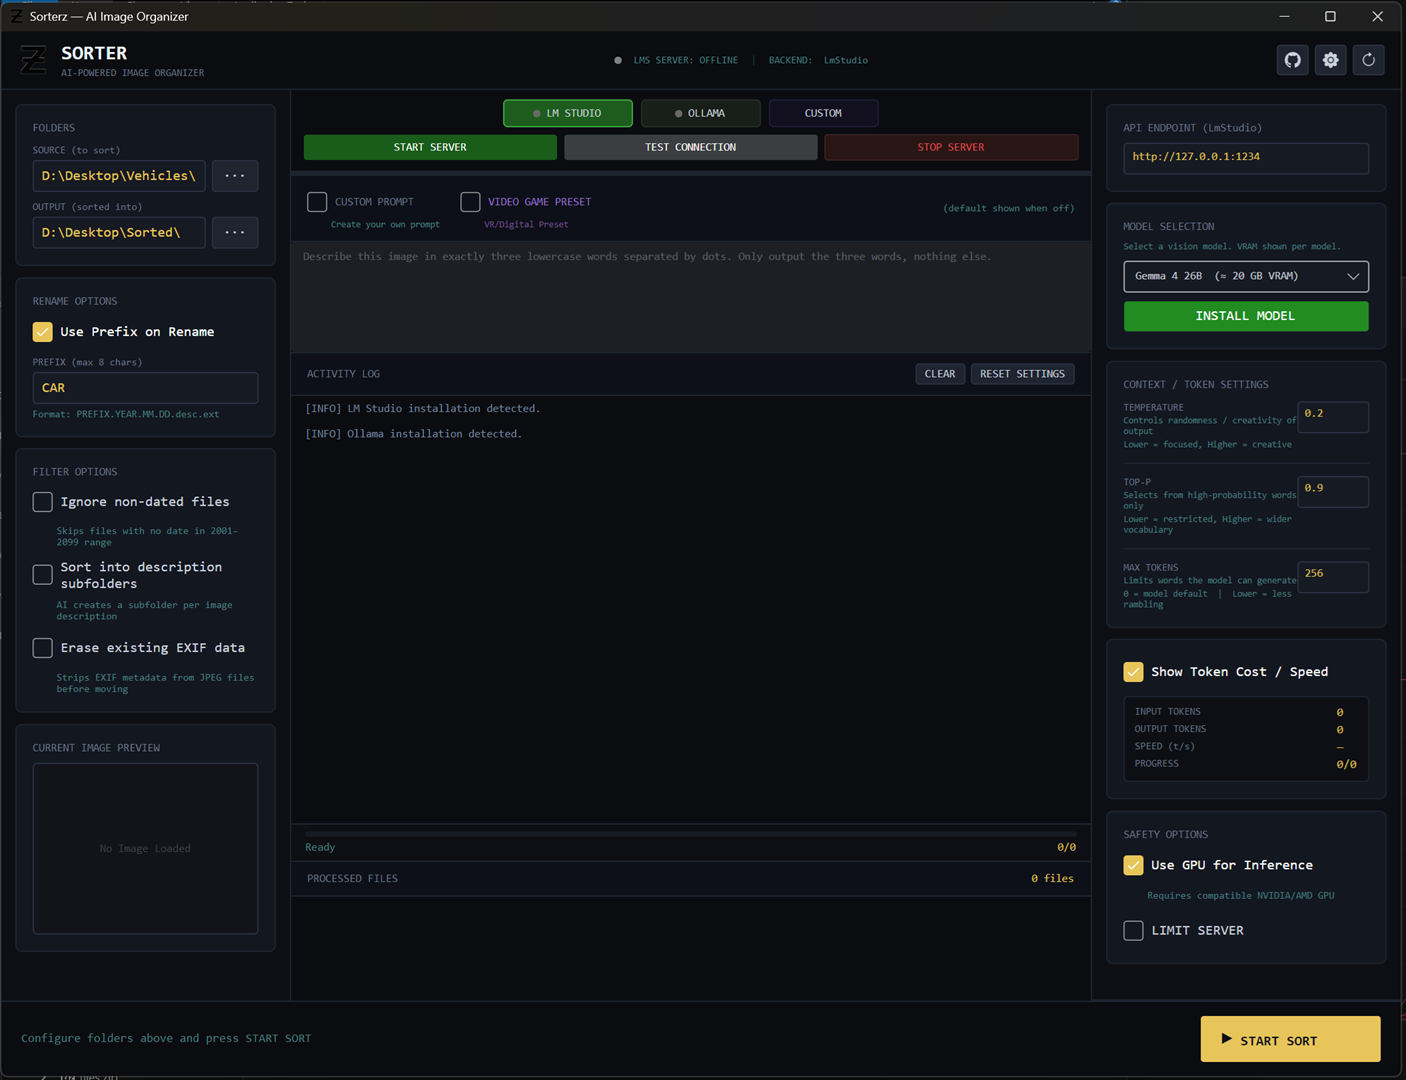Toggle Show Token Cost / Speed
The image size is (1406, 1080).
(x=1133, y=672)
